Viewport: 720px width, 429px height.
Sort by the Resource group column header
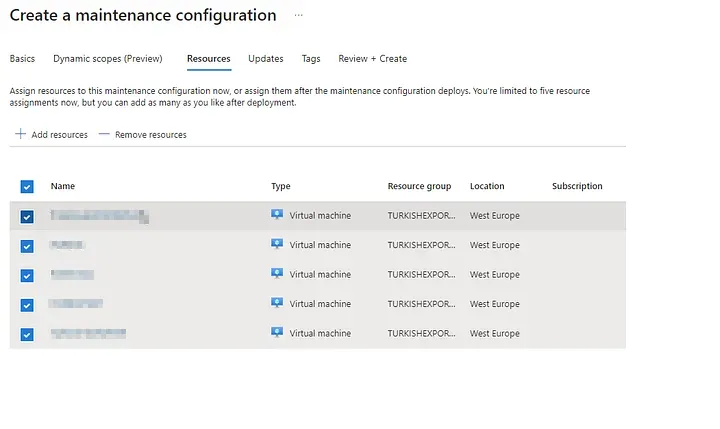pyautogui.click(x=419, y=186)
